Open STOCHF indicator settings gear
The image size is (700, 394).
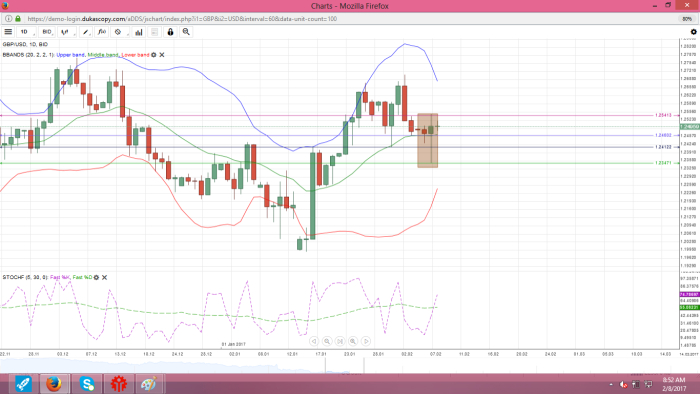click(96, 278)
